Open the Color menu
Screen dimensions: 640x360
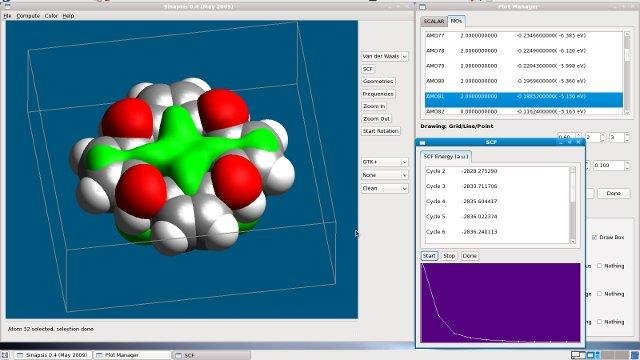[x=51, y=16]
